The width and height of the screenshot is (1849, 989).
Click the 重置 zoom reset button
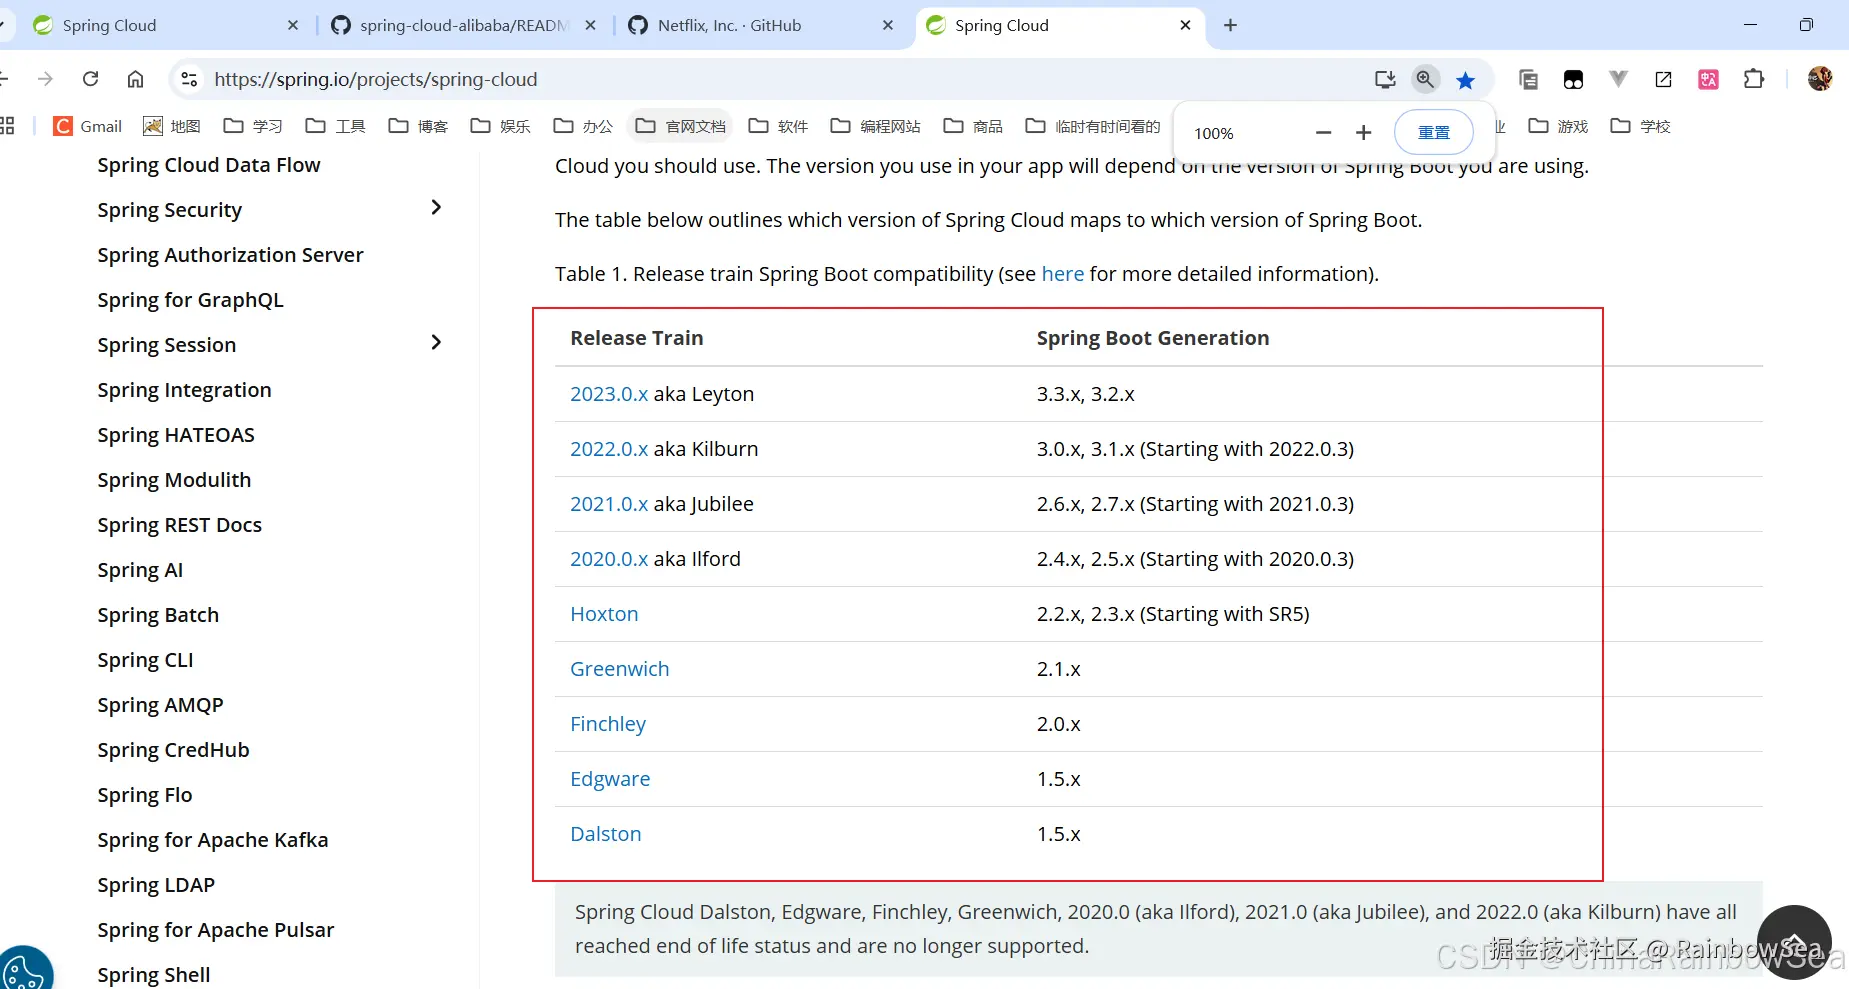tap(1434, 133)
